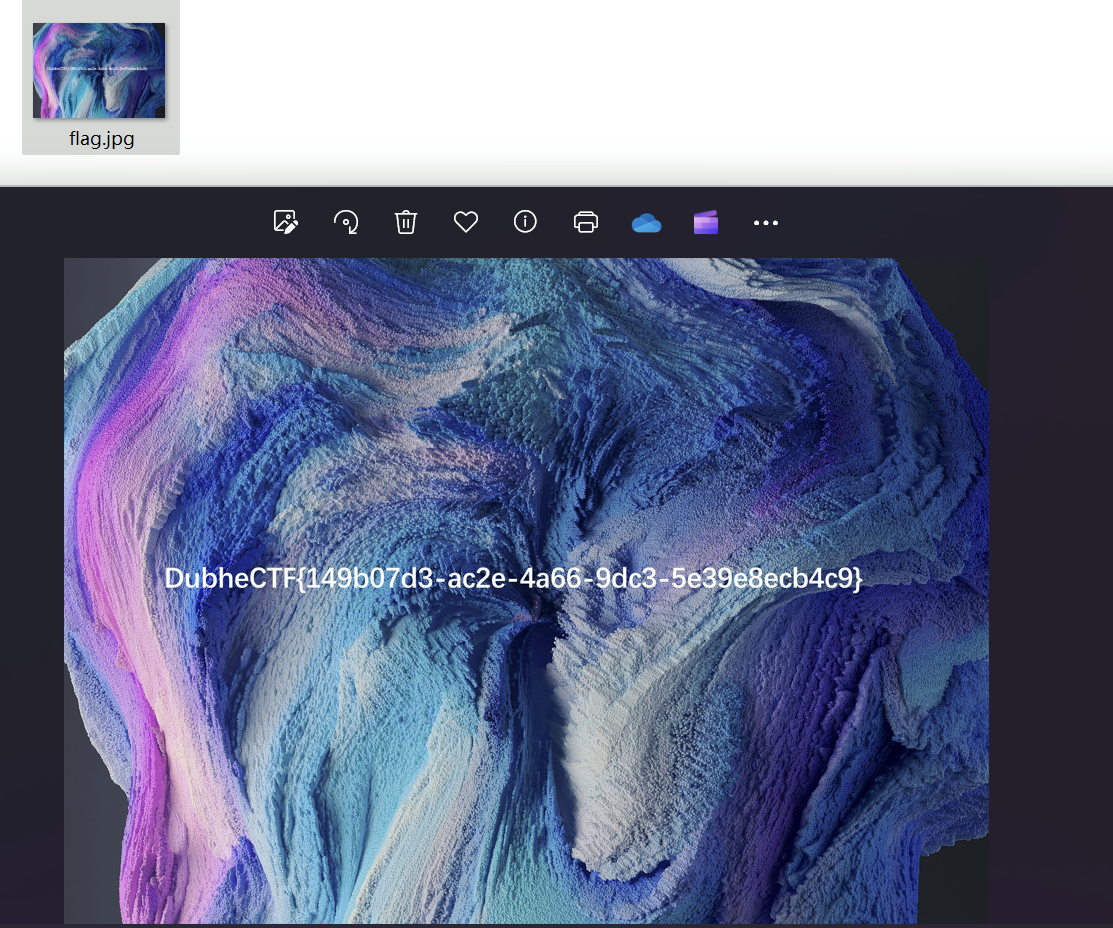Delete the photo using the trash icon
1113x928 pixels.
point(405,222)
